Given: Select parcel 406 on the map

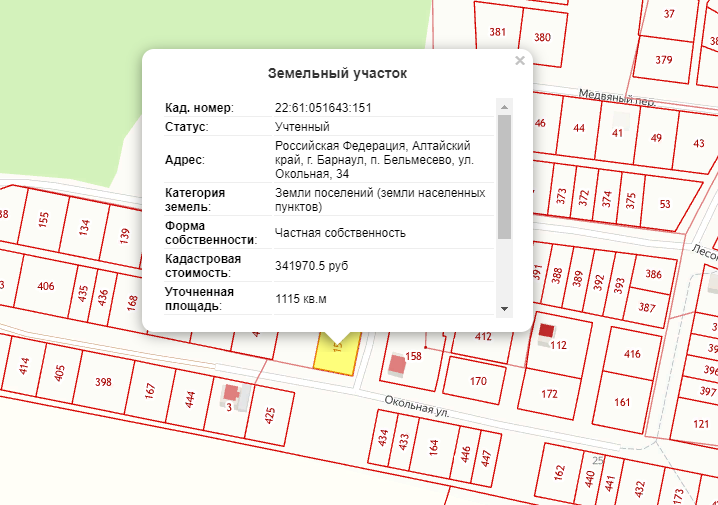Looking at the screenshot, I should pos(46,287).
